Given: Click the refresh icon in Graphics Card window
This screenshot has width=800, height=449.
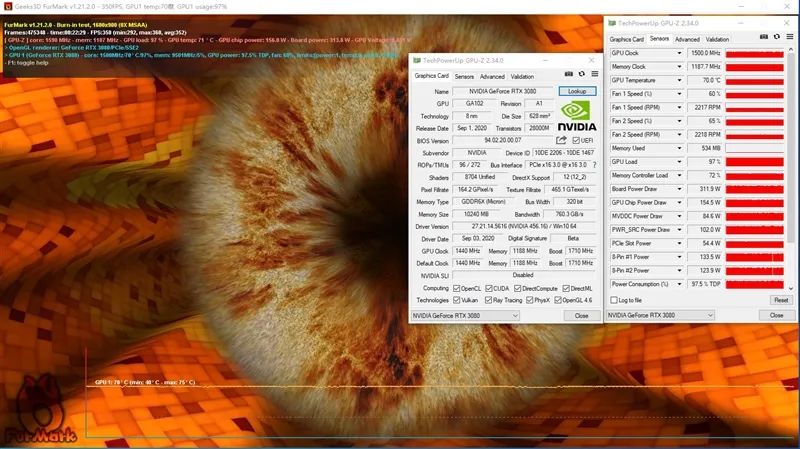Looking at the screenshot, I should coord(582,74).
